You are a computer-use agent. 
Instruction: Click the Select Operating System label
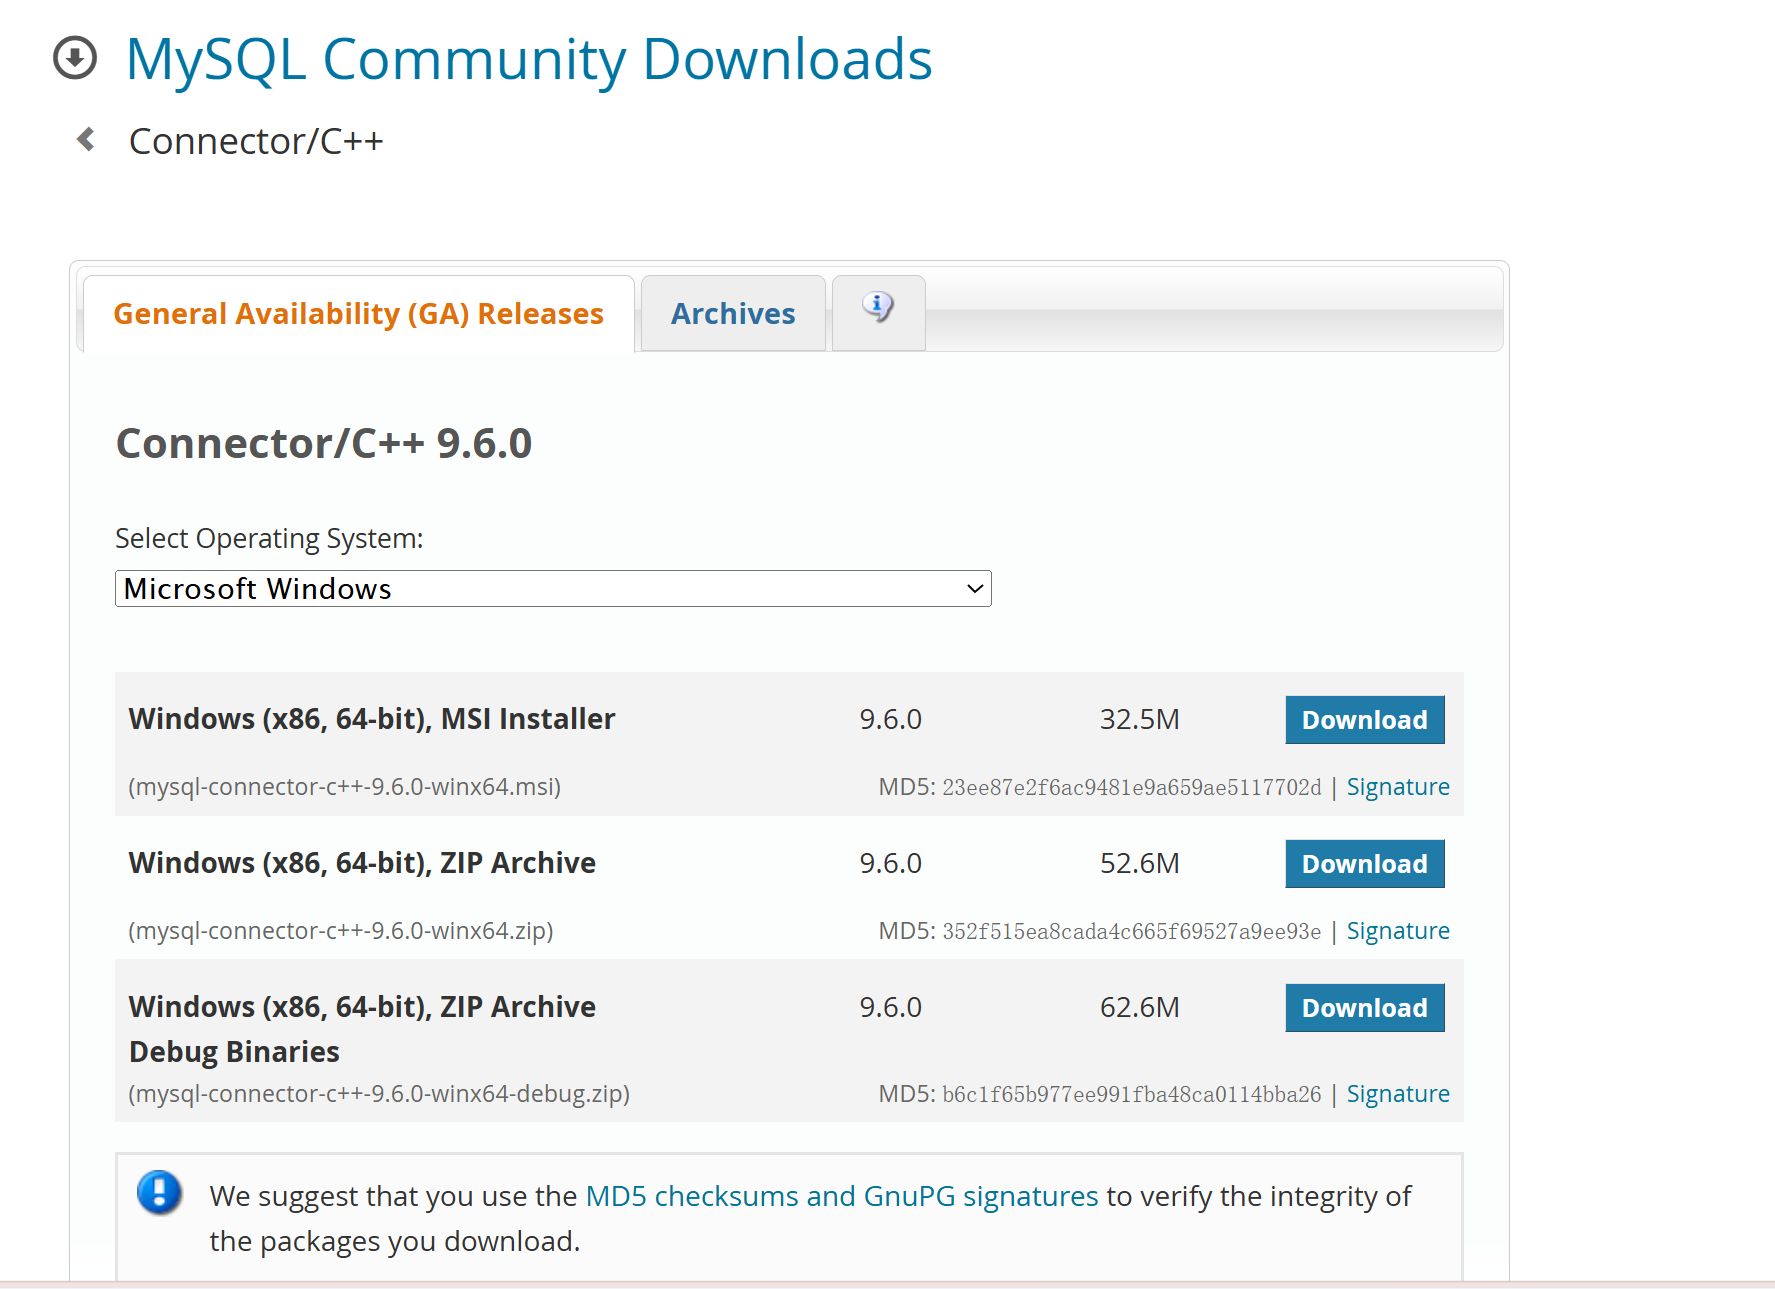(x=269, y=538)
